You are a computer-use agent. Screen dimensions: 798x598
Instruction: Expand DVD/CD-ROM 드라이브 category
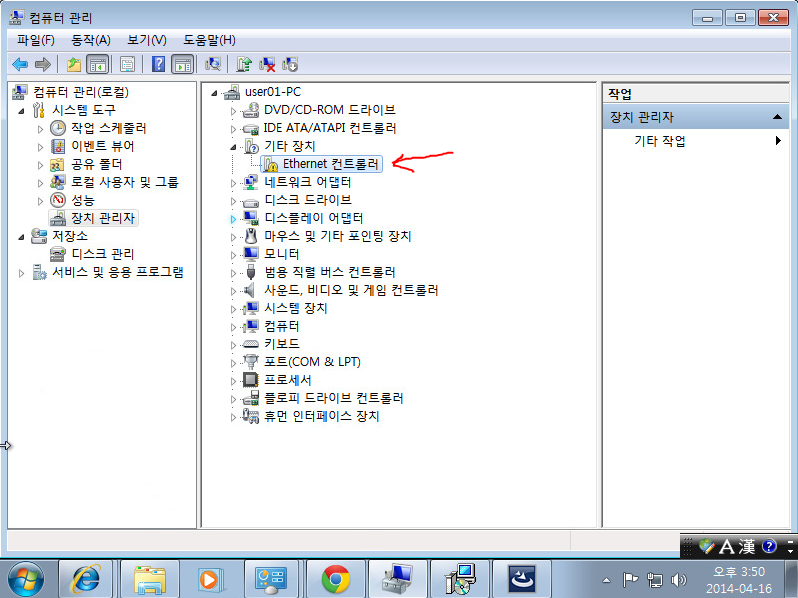pos(233,111)
